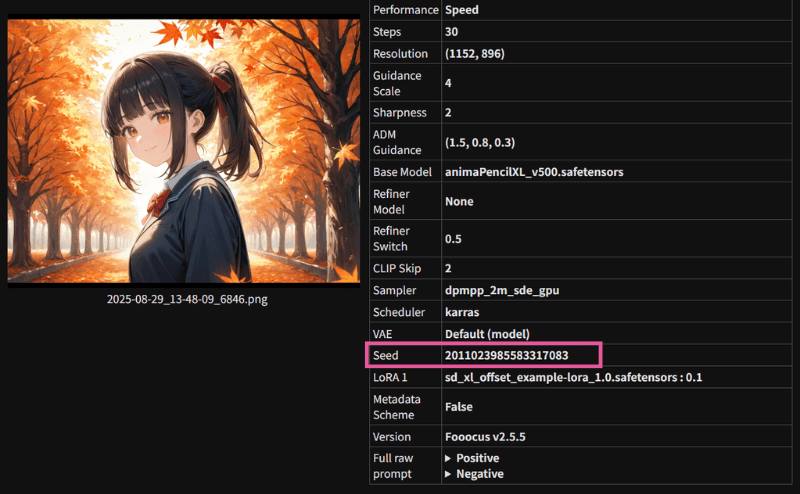The height and width of the screenshot is (494, 800).
Task: Expand the Positive raw prompt section
Action: (x=476, y=458)
